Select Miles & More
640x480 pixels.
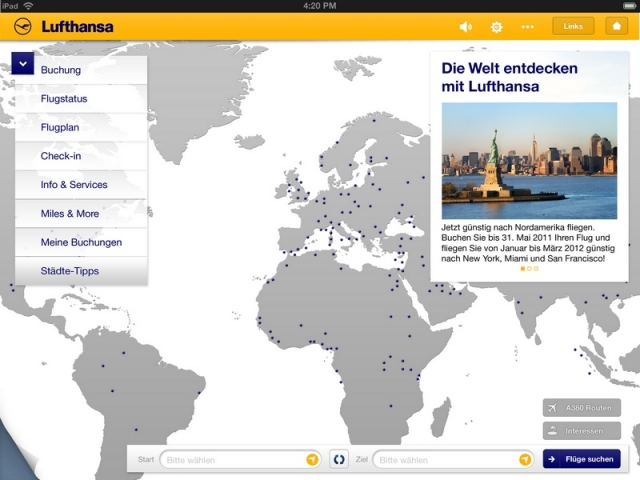[81, 213]
